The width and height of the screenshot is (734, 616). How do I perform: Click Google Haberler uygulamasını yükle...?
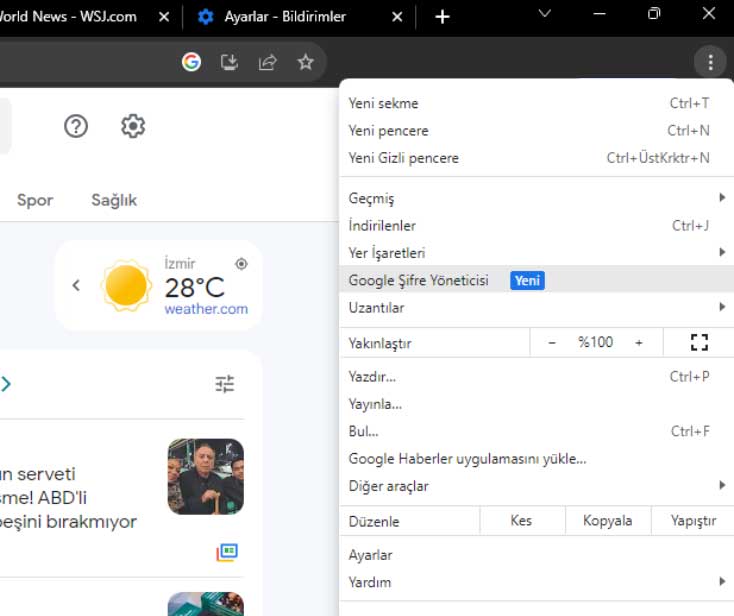point(536,459)
